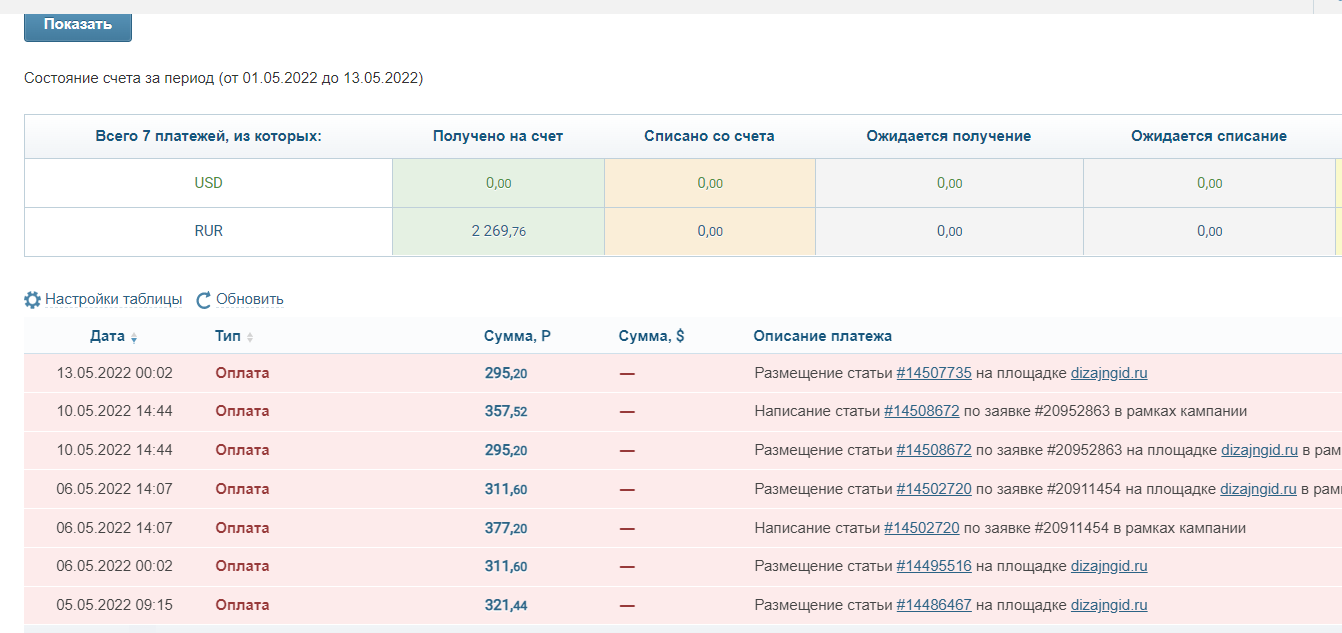Visit dizajngid.ru link in 06.05.2022 00:02 row

pyautogui.click(x=1108, y=566)
